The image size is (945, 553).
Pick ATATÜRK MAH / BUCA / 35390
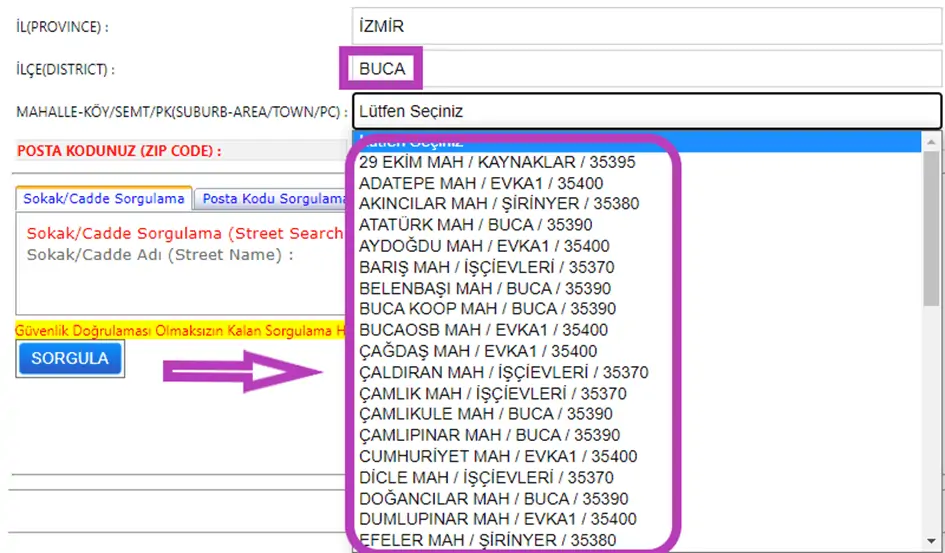point(475,225)
